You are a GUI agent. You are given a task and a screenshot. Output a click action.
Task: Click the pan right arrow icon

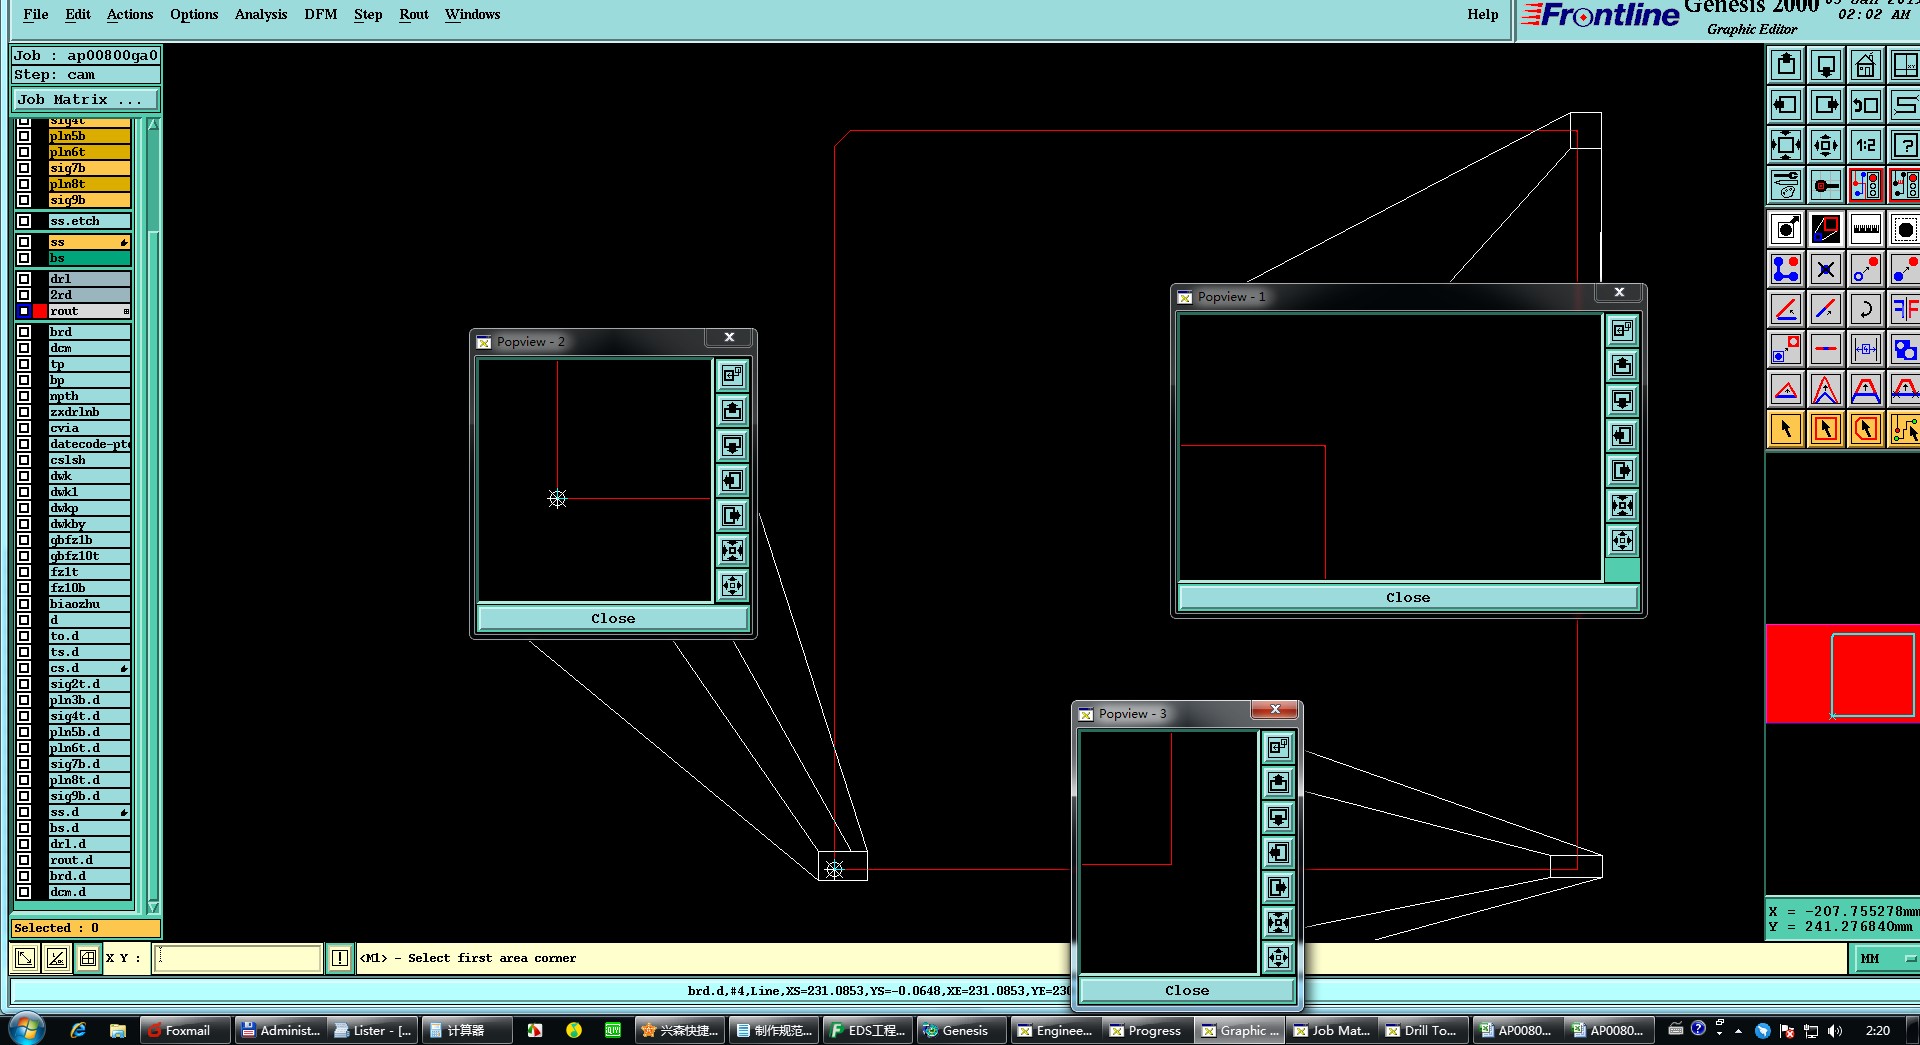[1826, 105]
